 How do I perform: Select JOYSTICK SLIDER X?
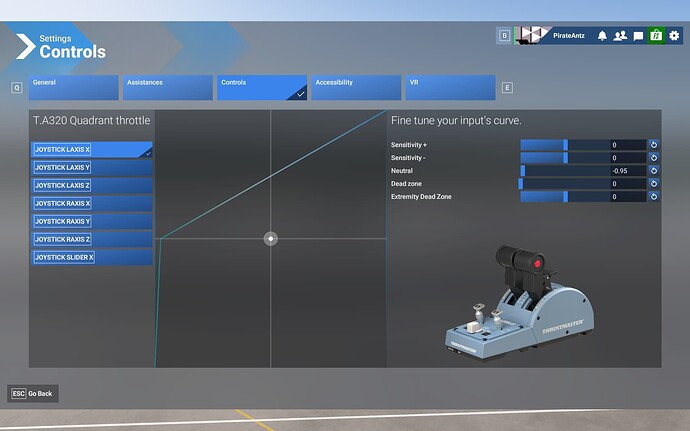tap(92, 258)
